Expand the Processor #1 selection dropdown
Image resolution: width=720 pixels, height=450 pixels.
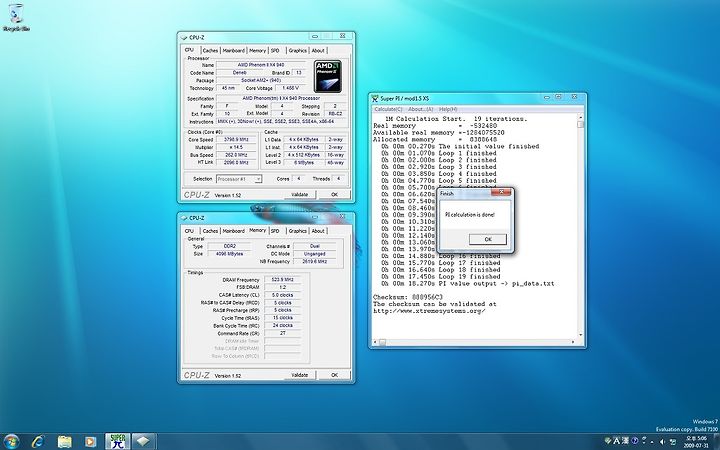pyautogui.click(x=258, y=179)
